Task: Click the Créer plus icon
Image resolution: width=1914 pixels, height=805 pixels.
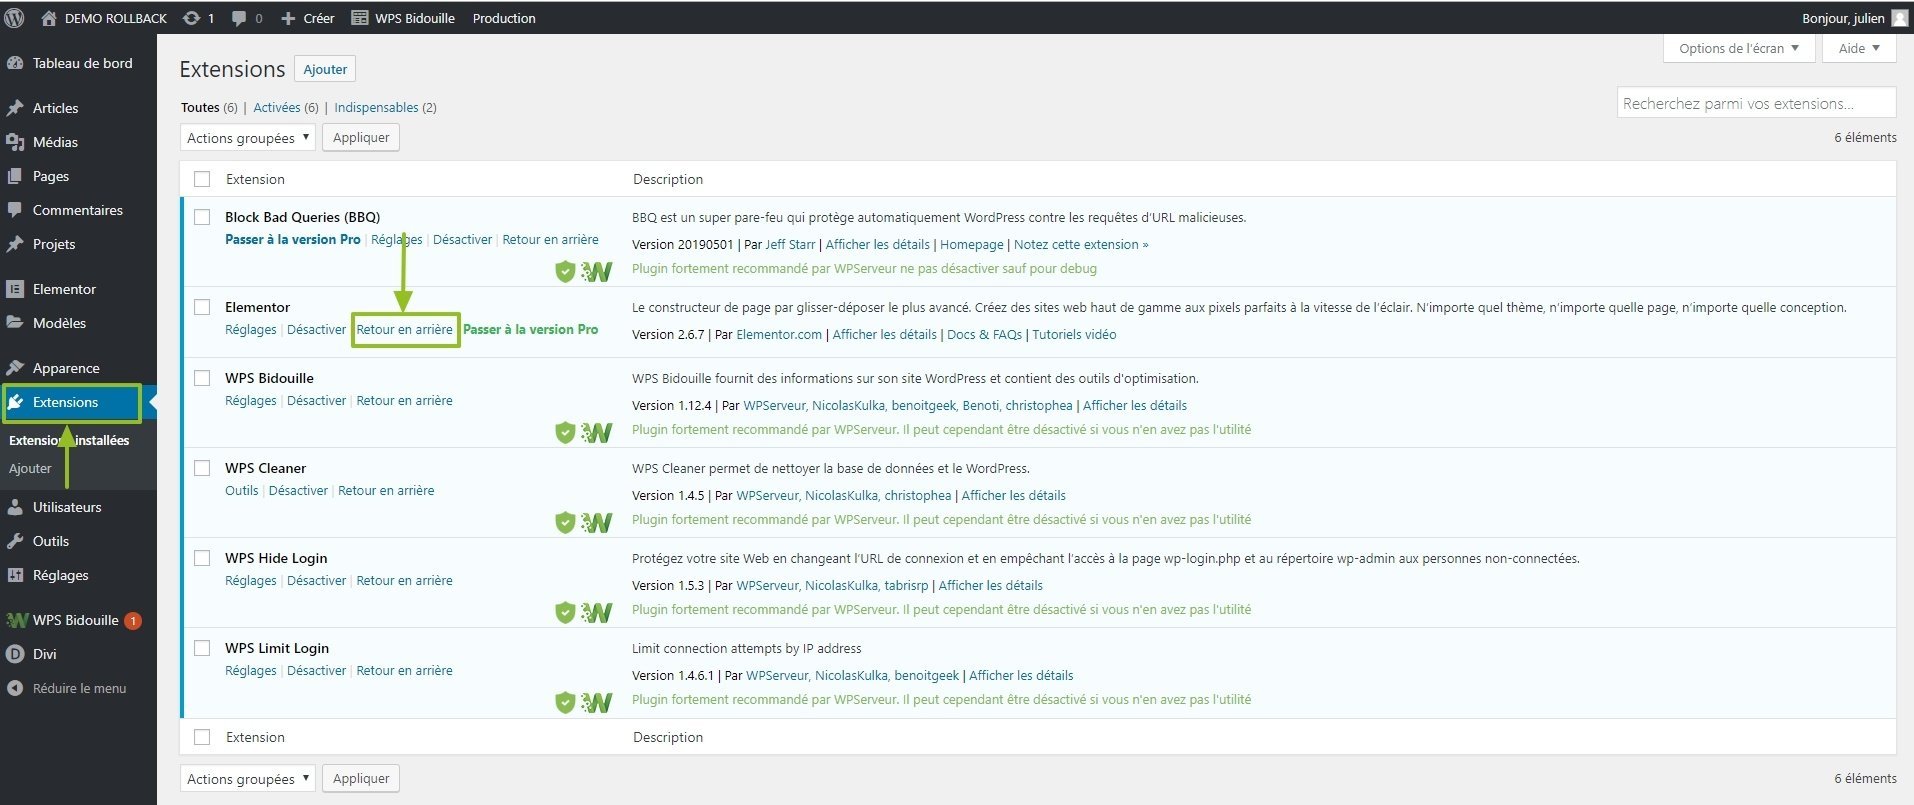Action: (x=288, y=18)
